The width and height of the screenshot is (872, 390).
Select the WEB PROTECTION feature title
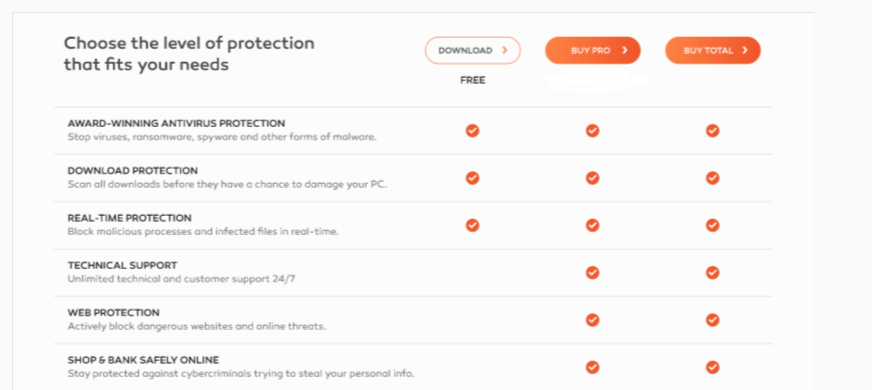[x=113, y=313]
